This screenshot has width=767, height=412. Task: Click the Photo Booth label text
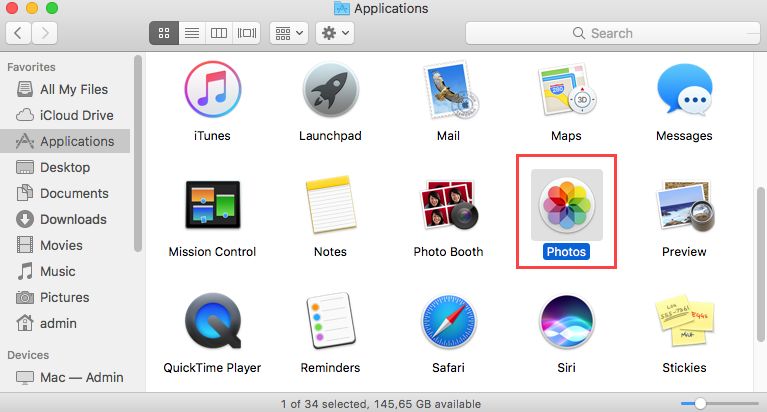[x=449, y=252]
